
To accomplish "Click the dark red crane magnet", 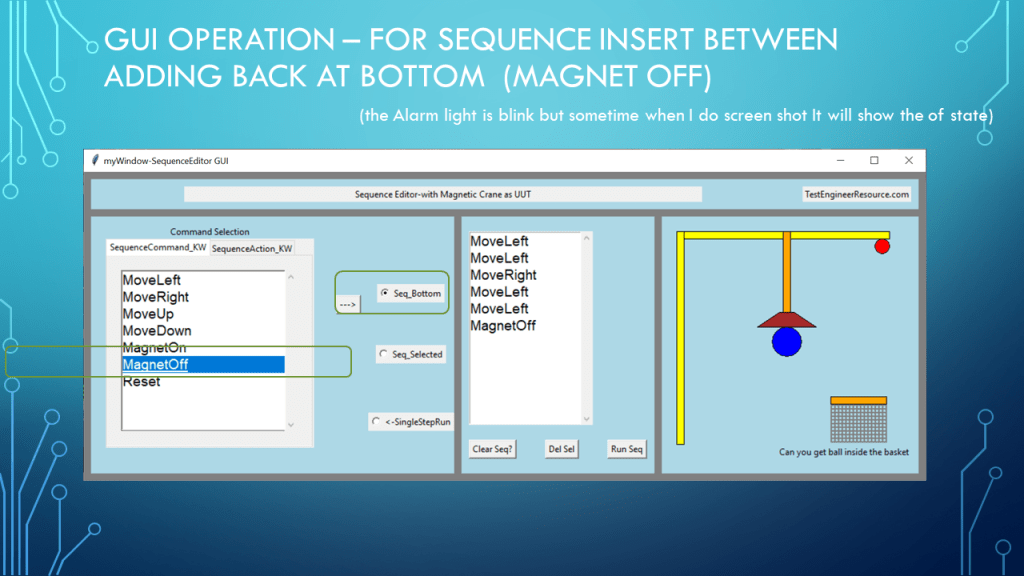I will pyautogui.click(x=787, y=319).
